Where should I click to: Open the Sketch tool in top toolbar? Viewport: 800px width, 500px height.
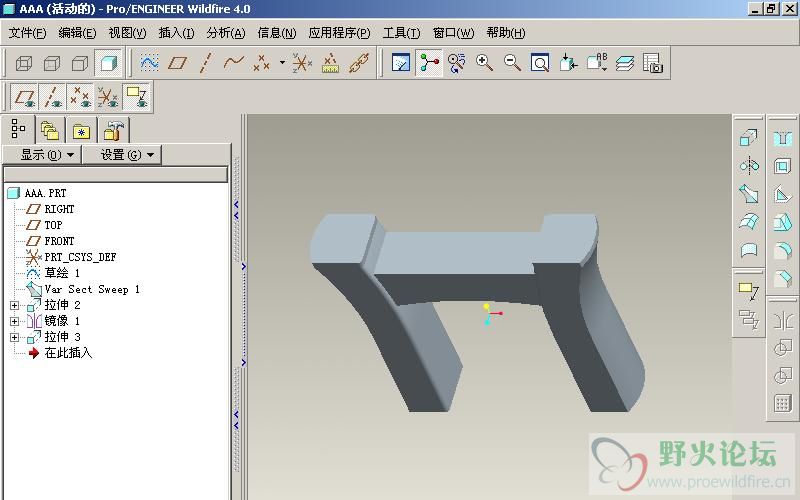(x=149, y=63)
